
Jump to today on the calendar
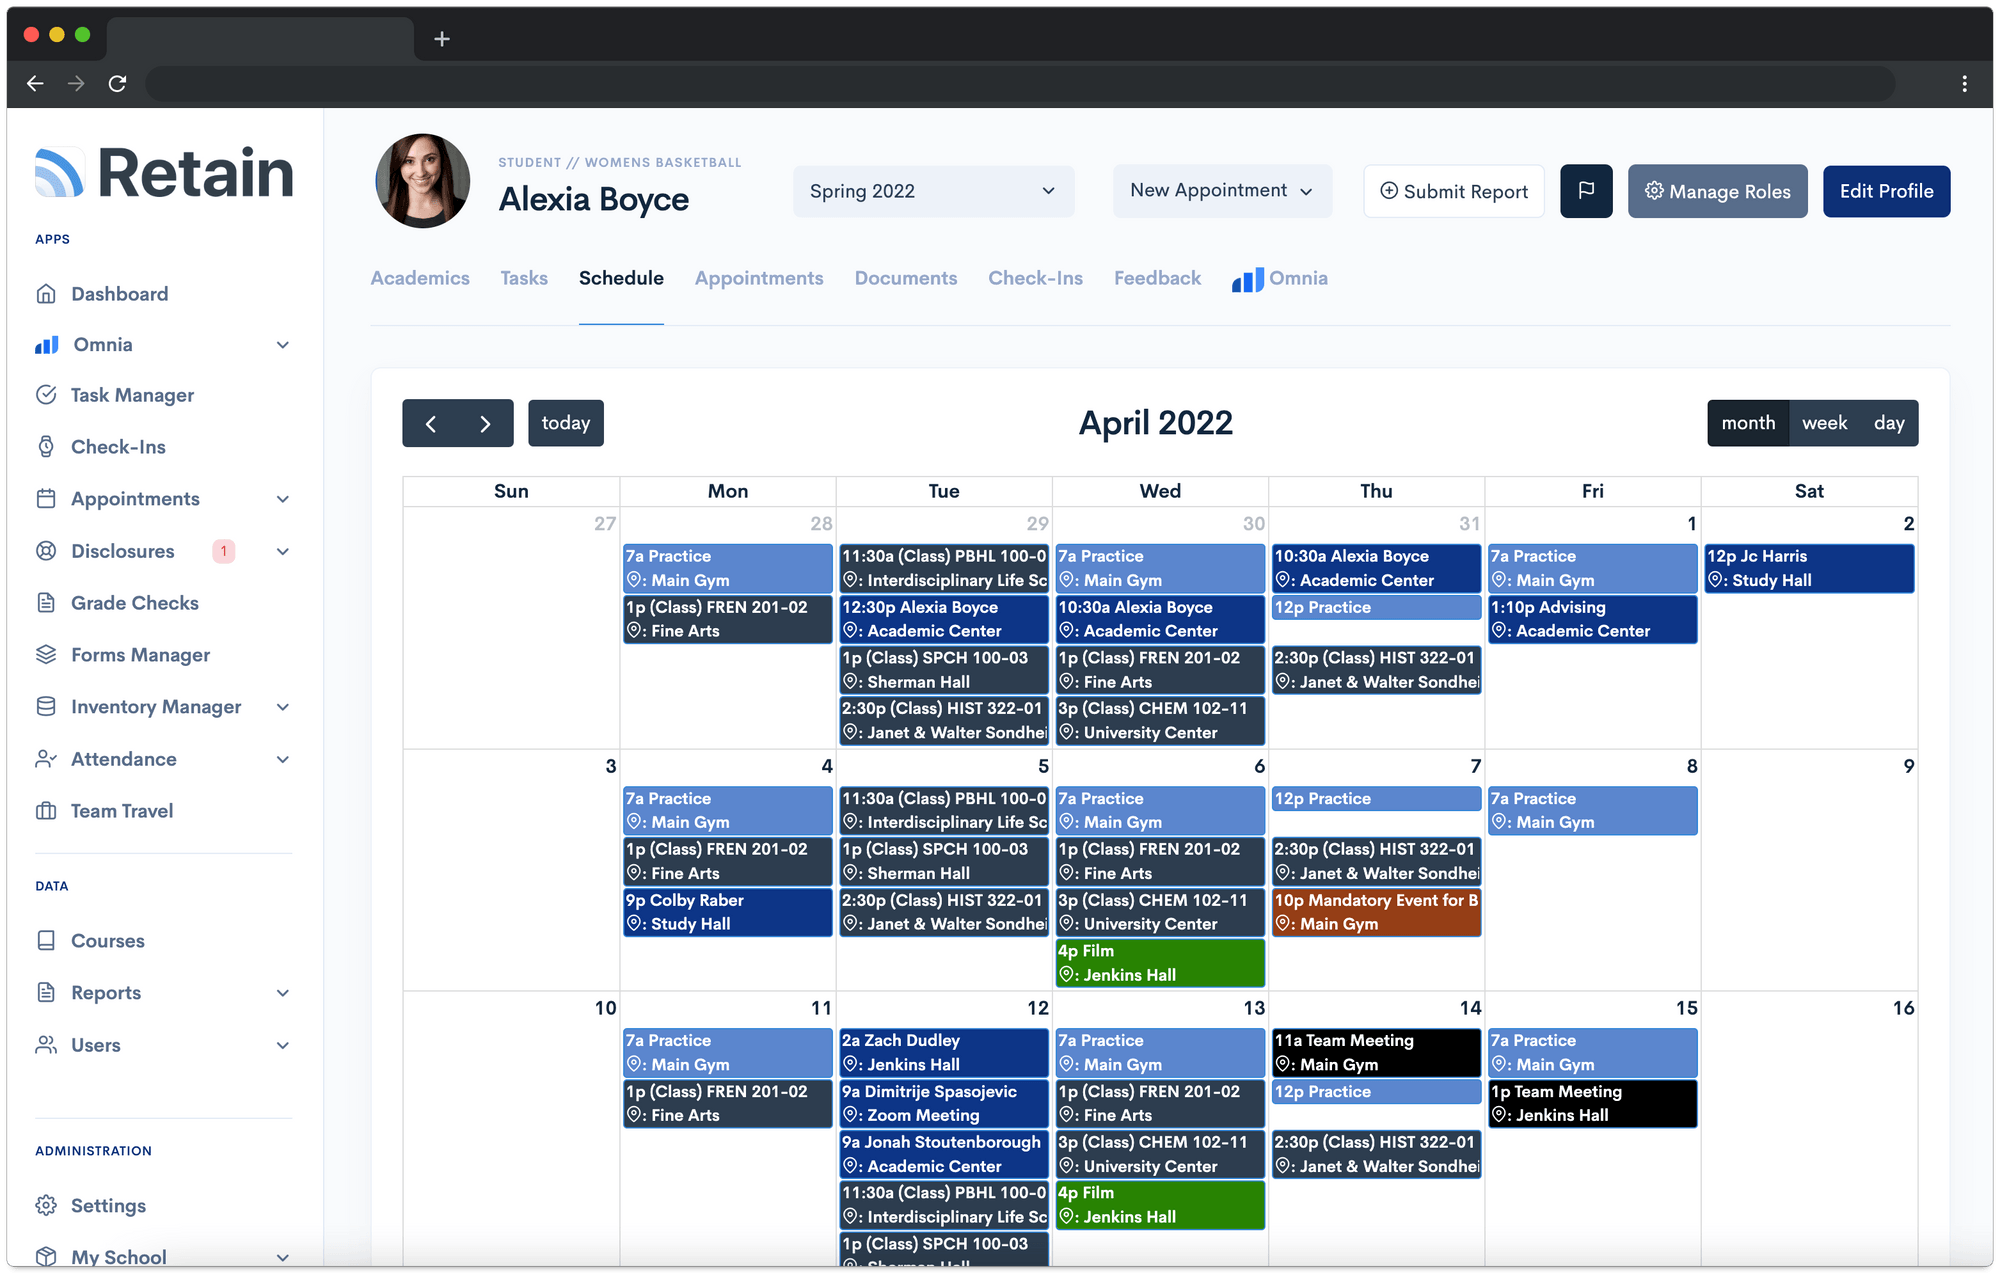566,422
